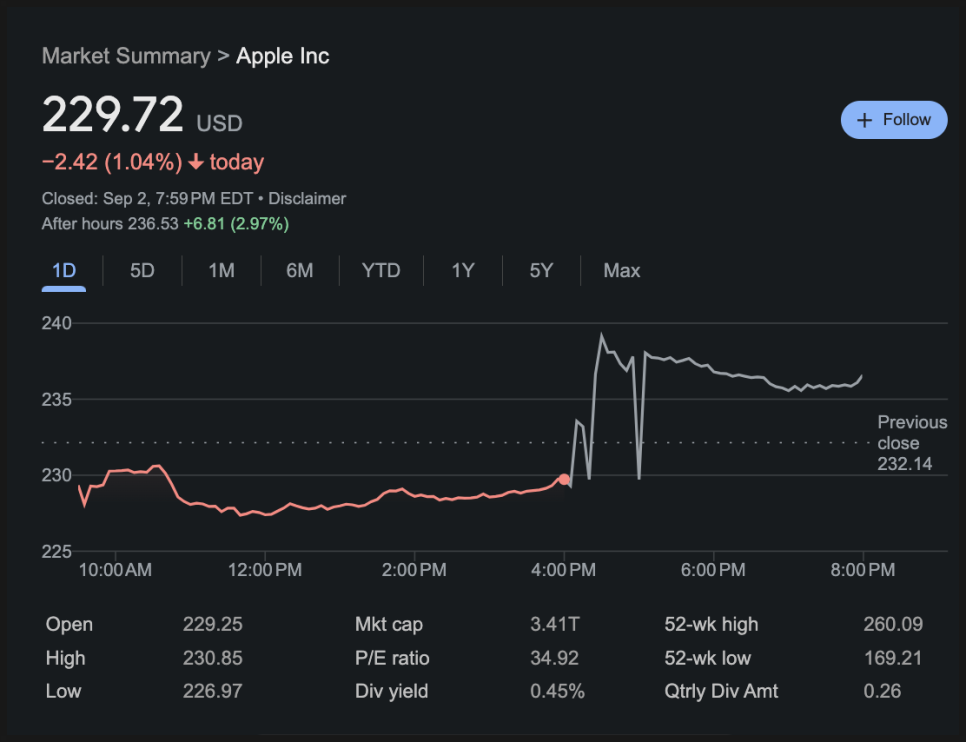Show the 1M chart range
This screenshot has width=966, height=742.
pyautogui.click(x=221, y=271)
